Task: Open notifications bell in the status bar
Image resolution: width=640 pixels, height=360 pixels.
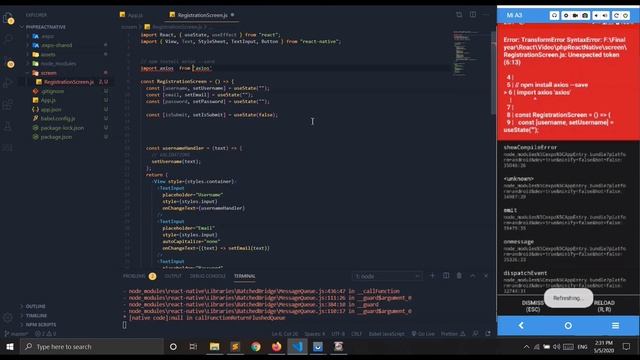Action: click(488, 333)
